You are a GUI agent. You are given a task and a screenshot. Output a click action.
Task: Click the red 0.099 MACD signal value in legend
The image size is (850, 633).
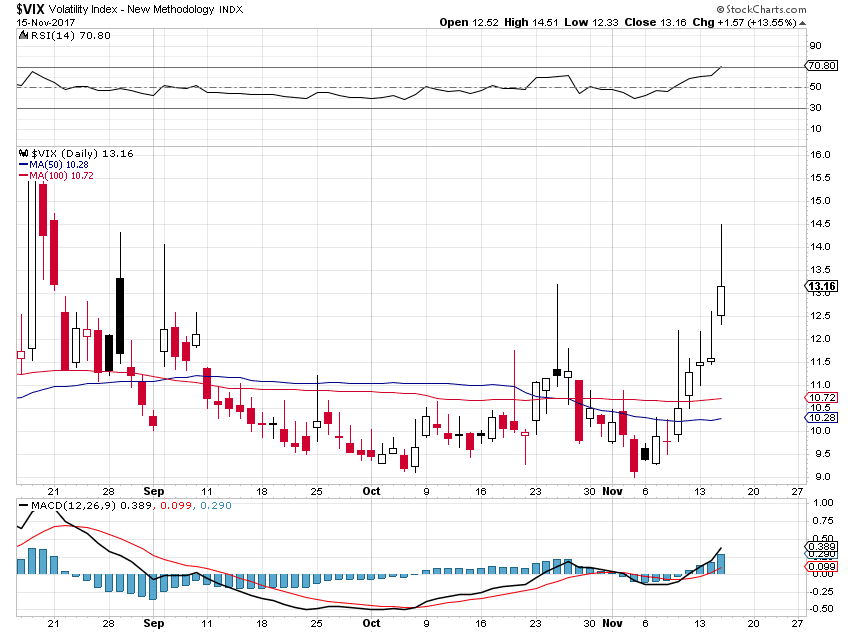coord(177,505)
